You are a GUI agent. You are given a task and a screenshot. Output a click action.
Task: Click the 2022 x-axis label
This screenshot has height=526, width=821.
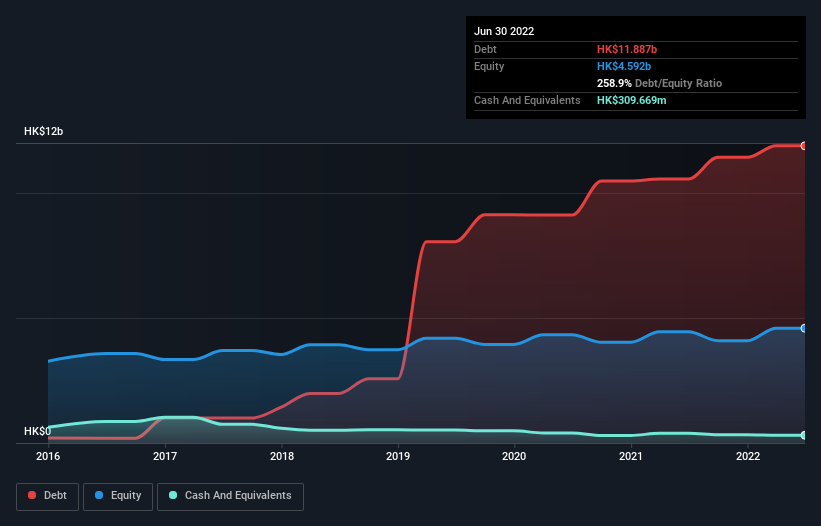click(748, 456)
